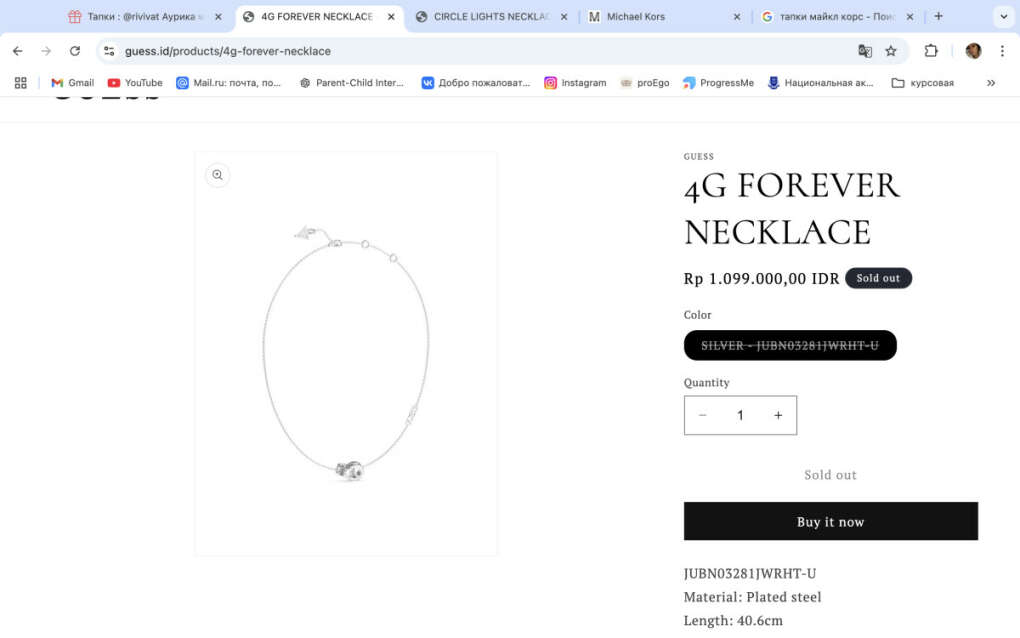Bookmark this page with the star icon
The height and width of the screenshot is (638, 1020).
click(891, 51)
